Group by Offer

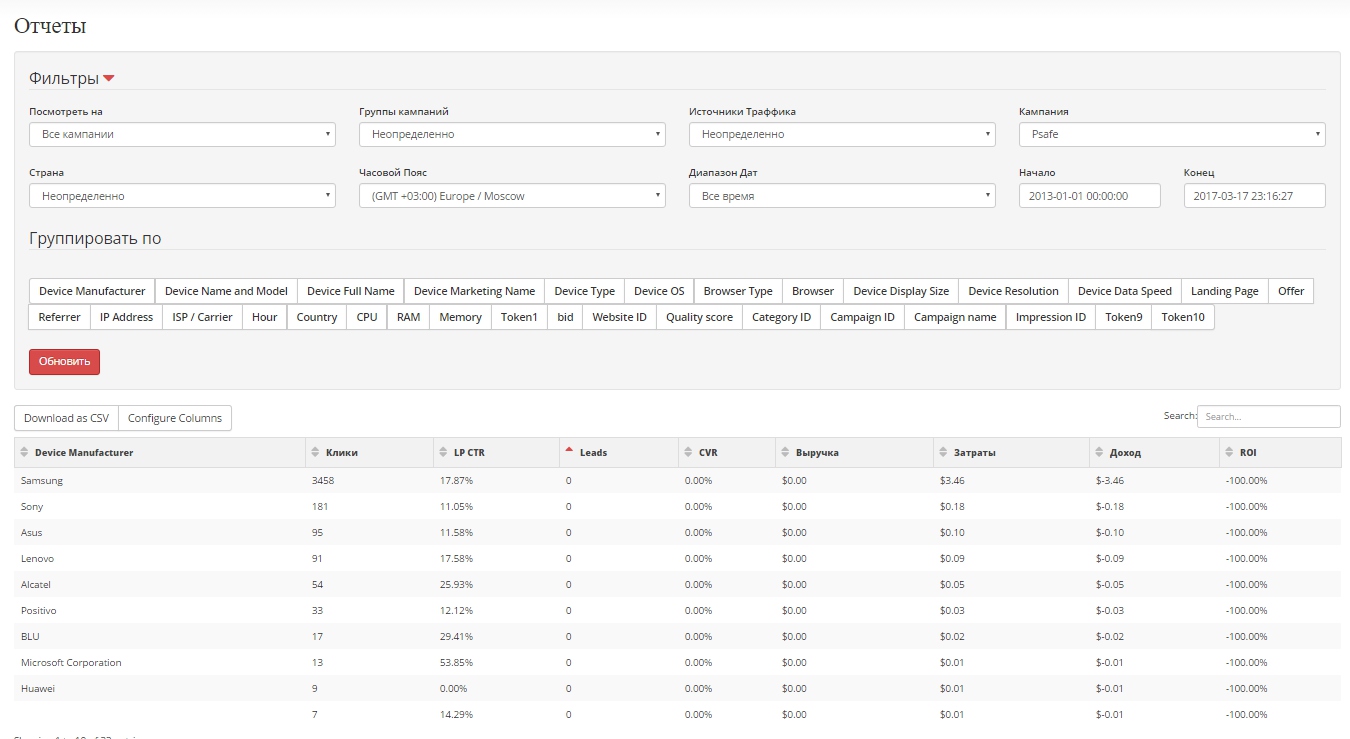[x=1291, y=291]
